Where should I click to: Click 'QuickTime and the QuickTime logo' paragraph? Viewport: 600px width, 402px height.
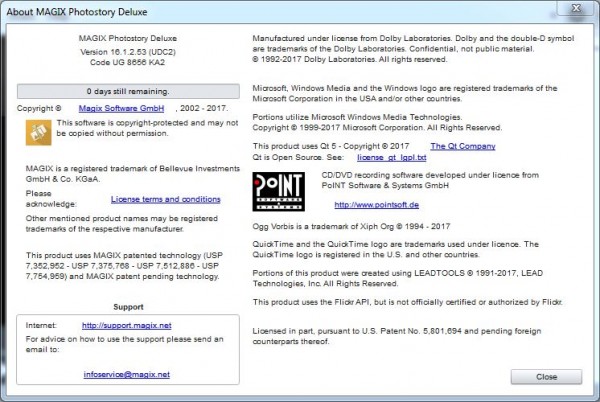(395, 249)
